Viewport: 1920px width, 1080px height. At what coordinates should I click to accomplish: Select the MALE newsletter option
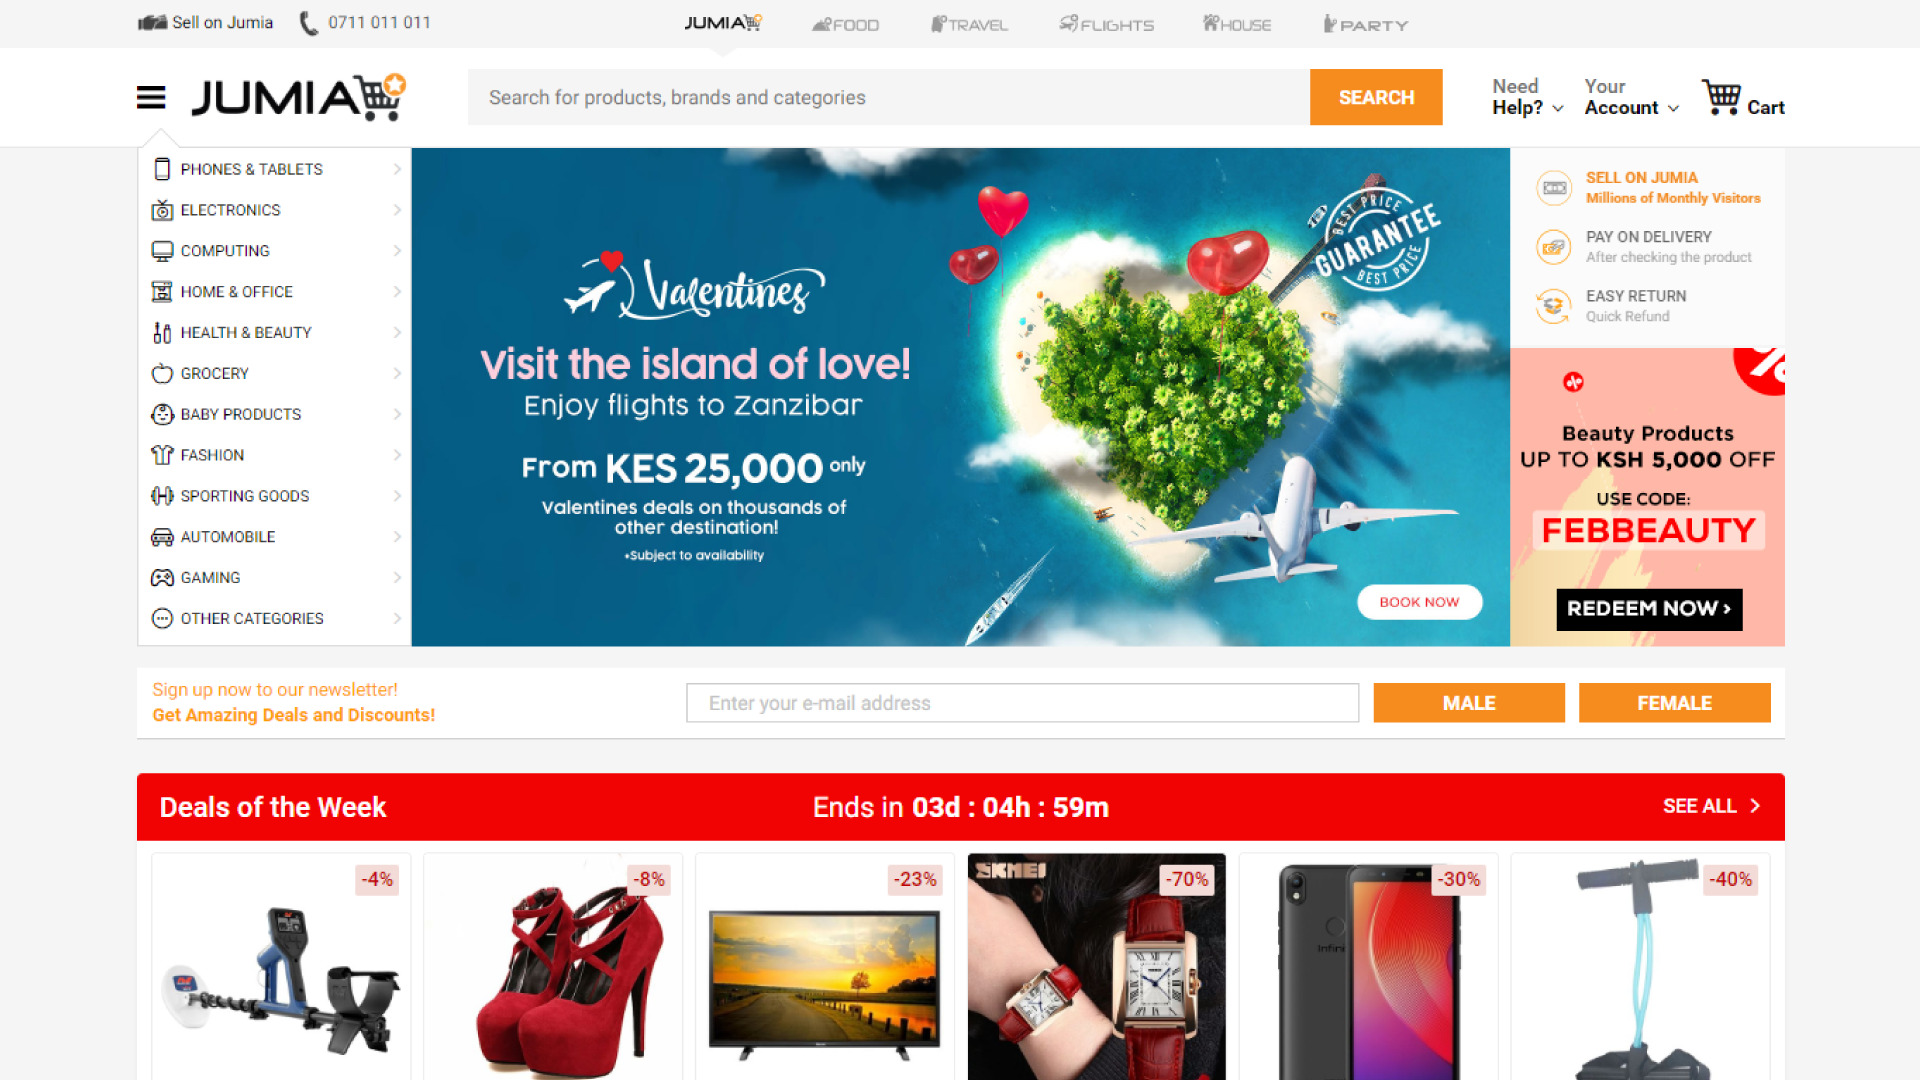click(1469, 703)
